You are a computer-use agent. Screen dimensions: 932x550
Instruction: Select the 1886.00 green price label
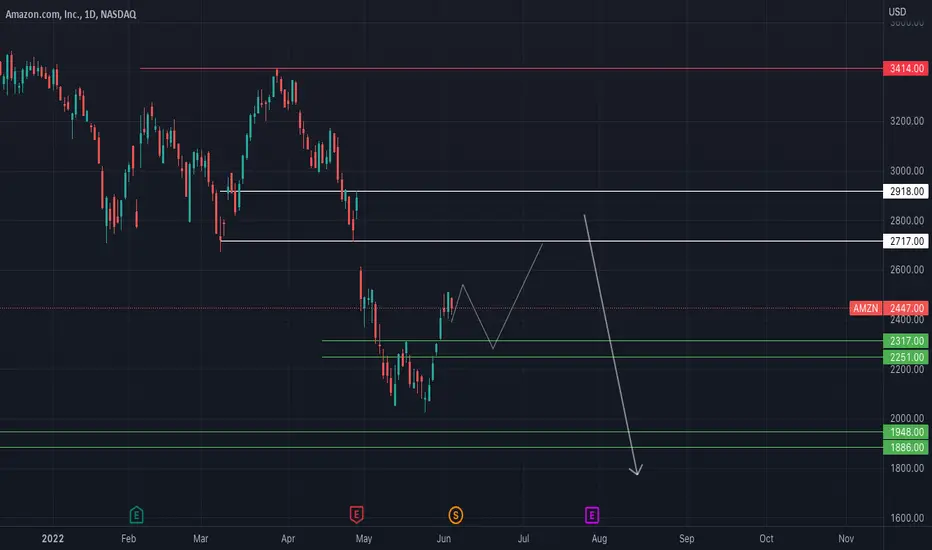click(906, 447)
